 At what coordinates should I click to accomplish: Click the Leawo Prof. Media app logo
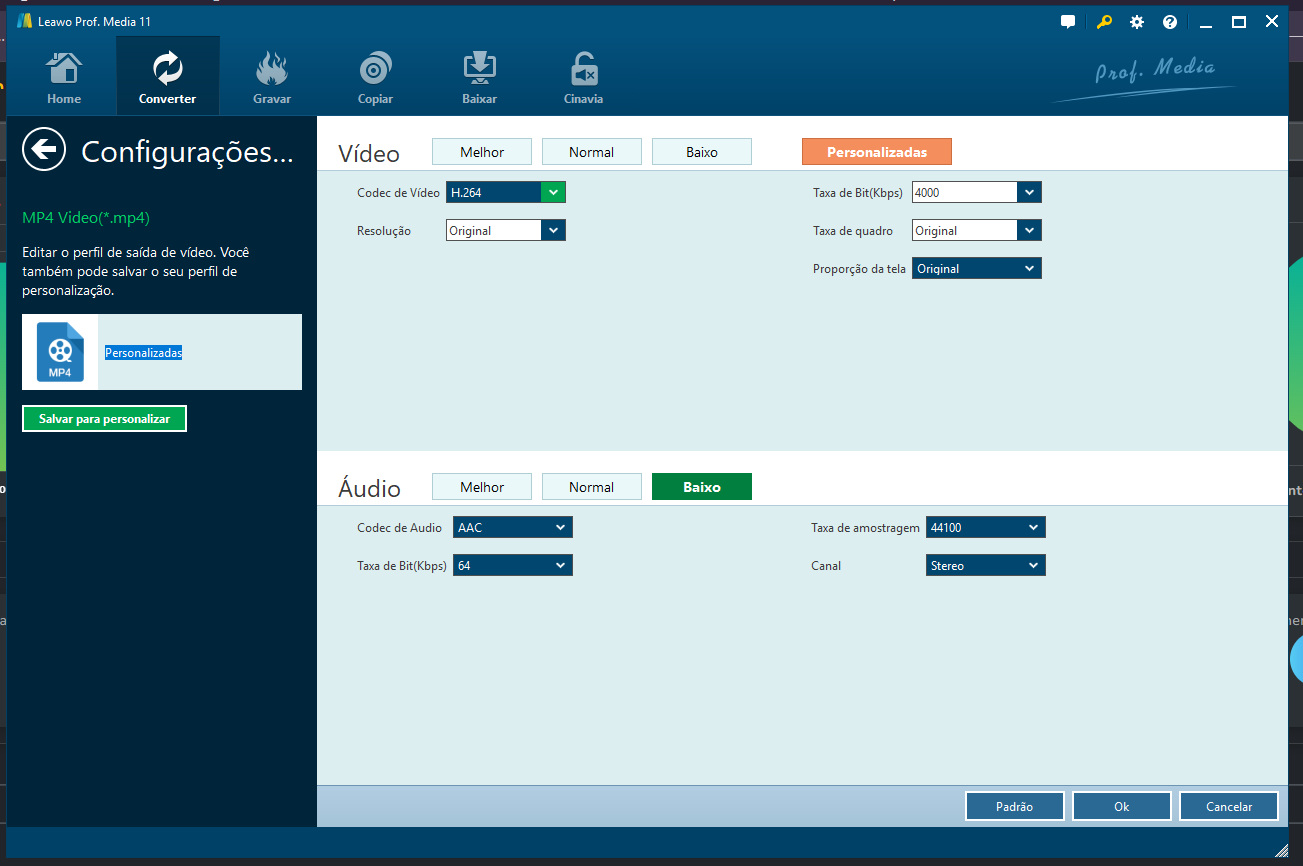(x=24, y=21)
